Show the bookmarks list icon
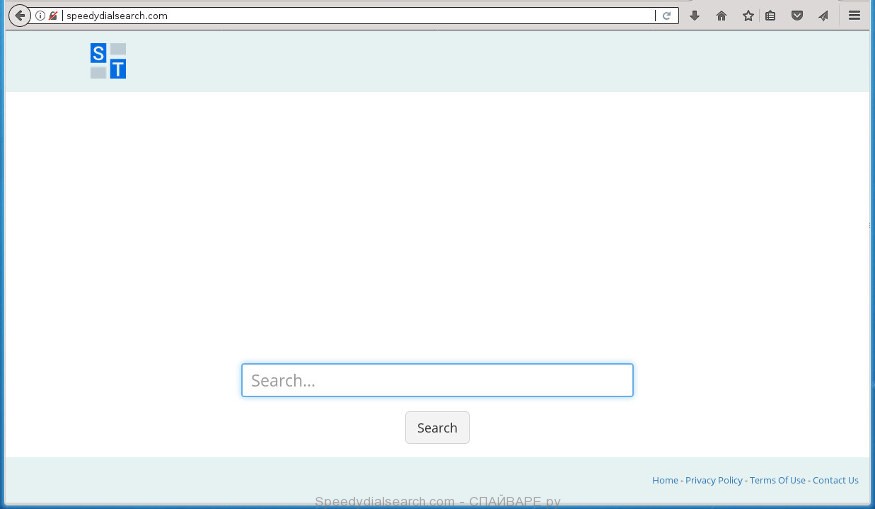 point(770,16)
